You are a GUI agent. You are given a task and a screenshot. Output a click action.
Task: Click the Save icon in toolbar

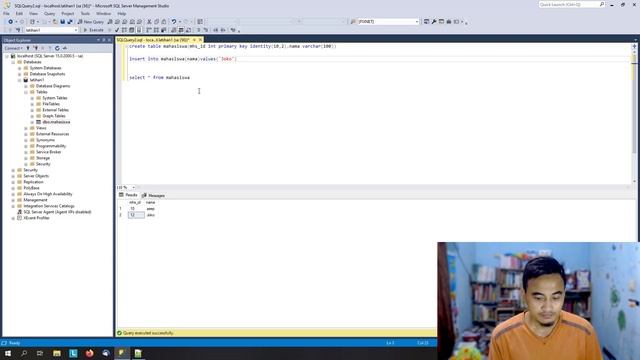pos(62,22)
